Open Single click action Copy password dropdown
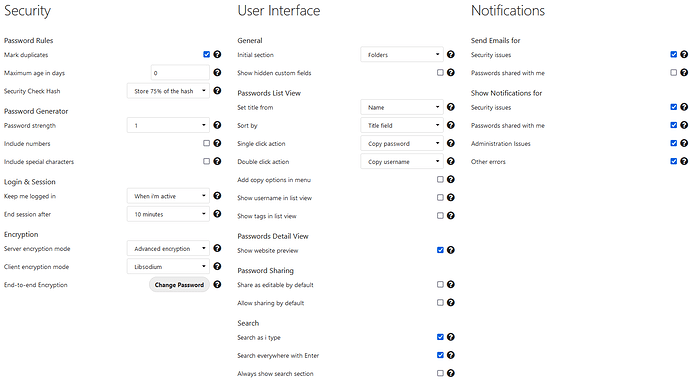 click(x=402, y=143)
